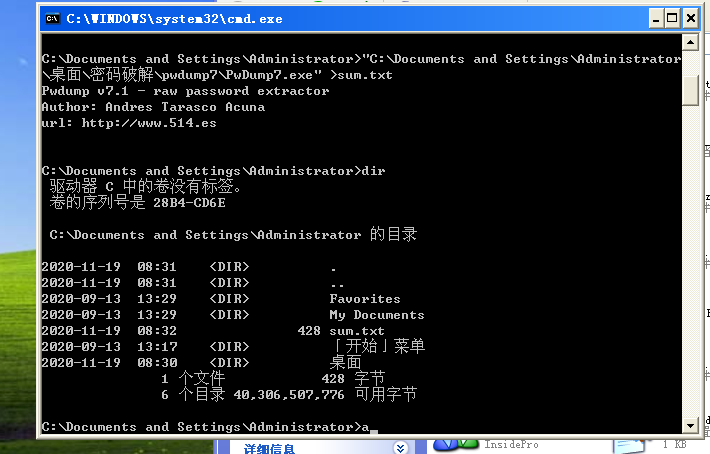
Task: Click 'Author: Andres Tarasco Acuna' line
Action: 153,107
